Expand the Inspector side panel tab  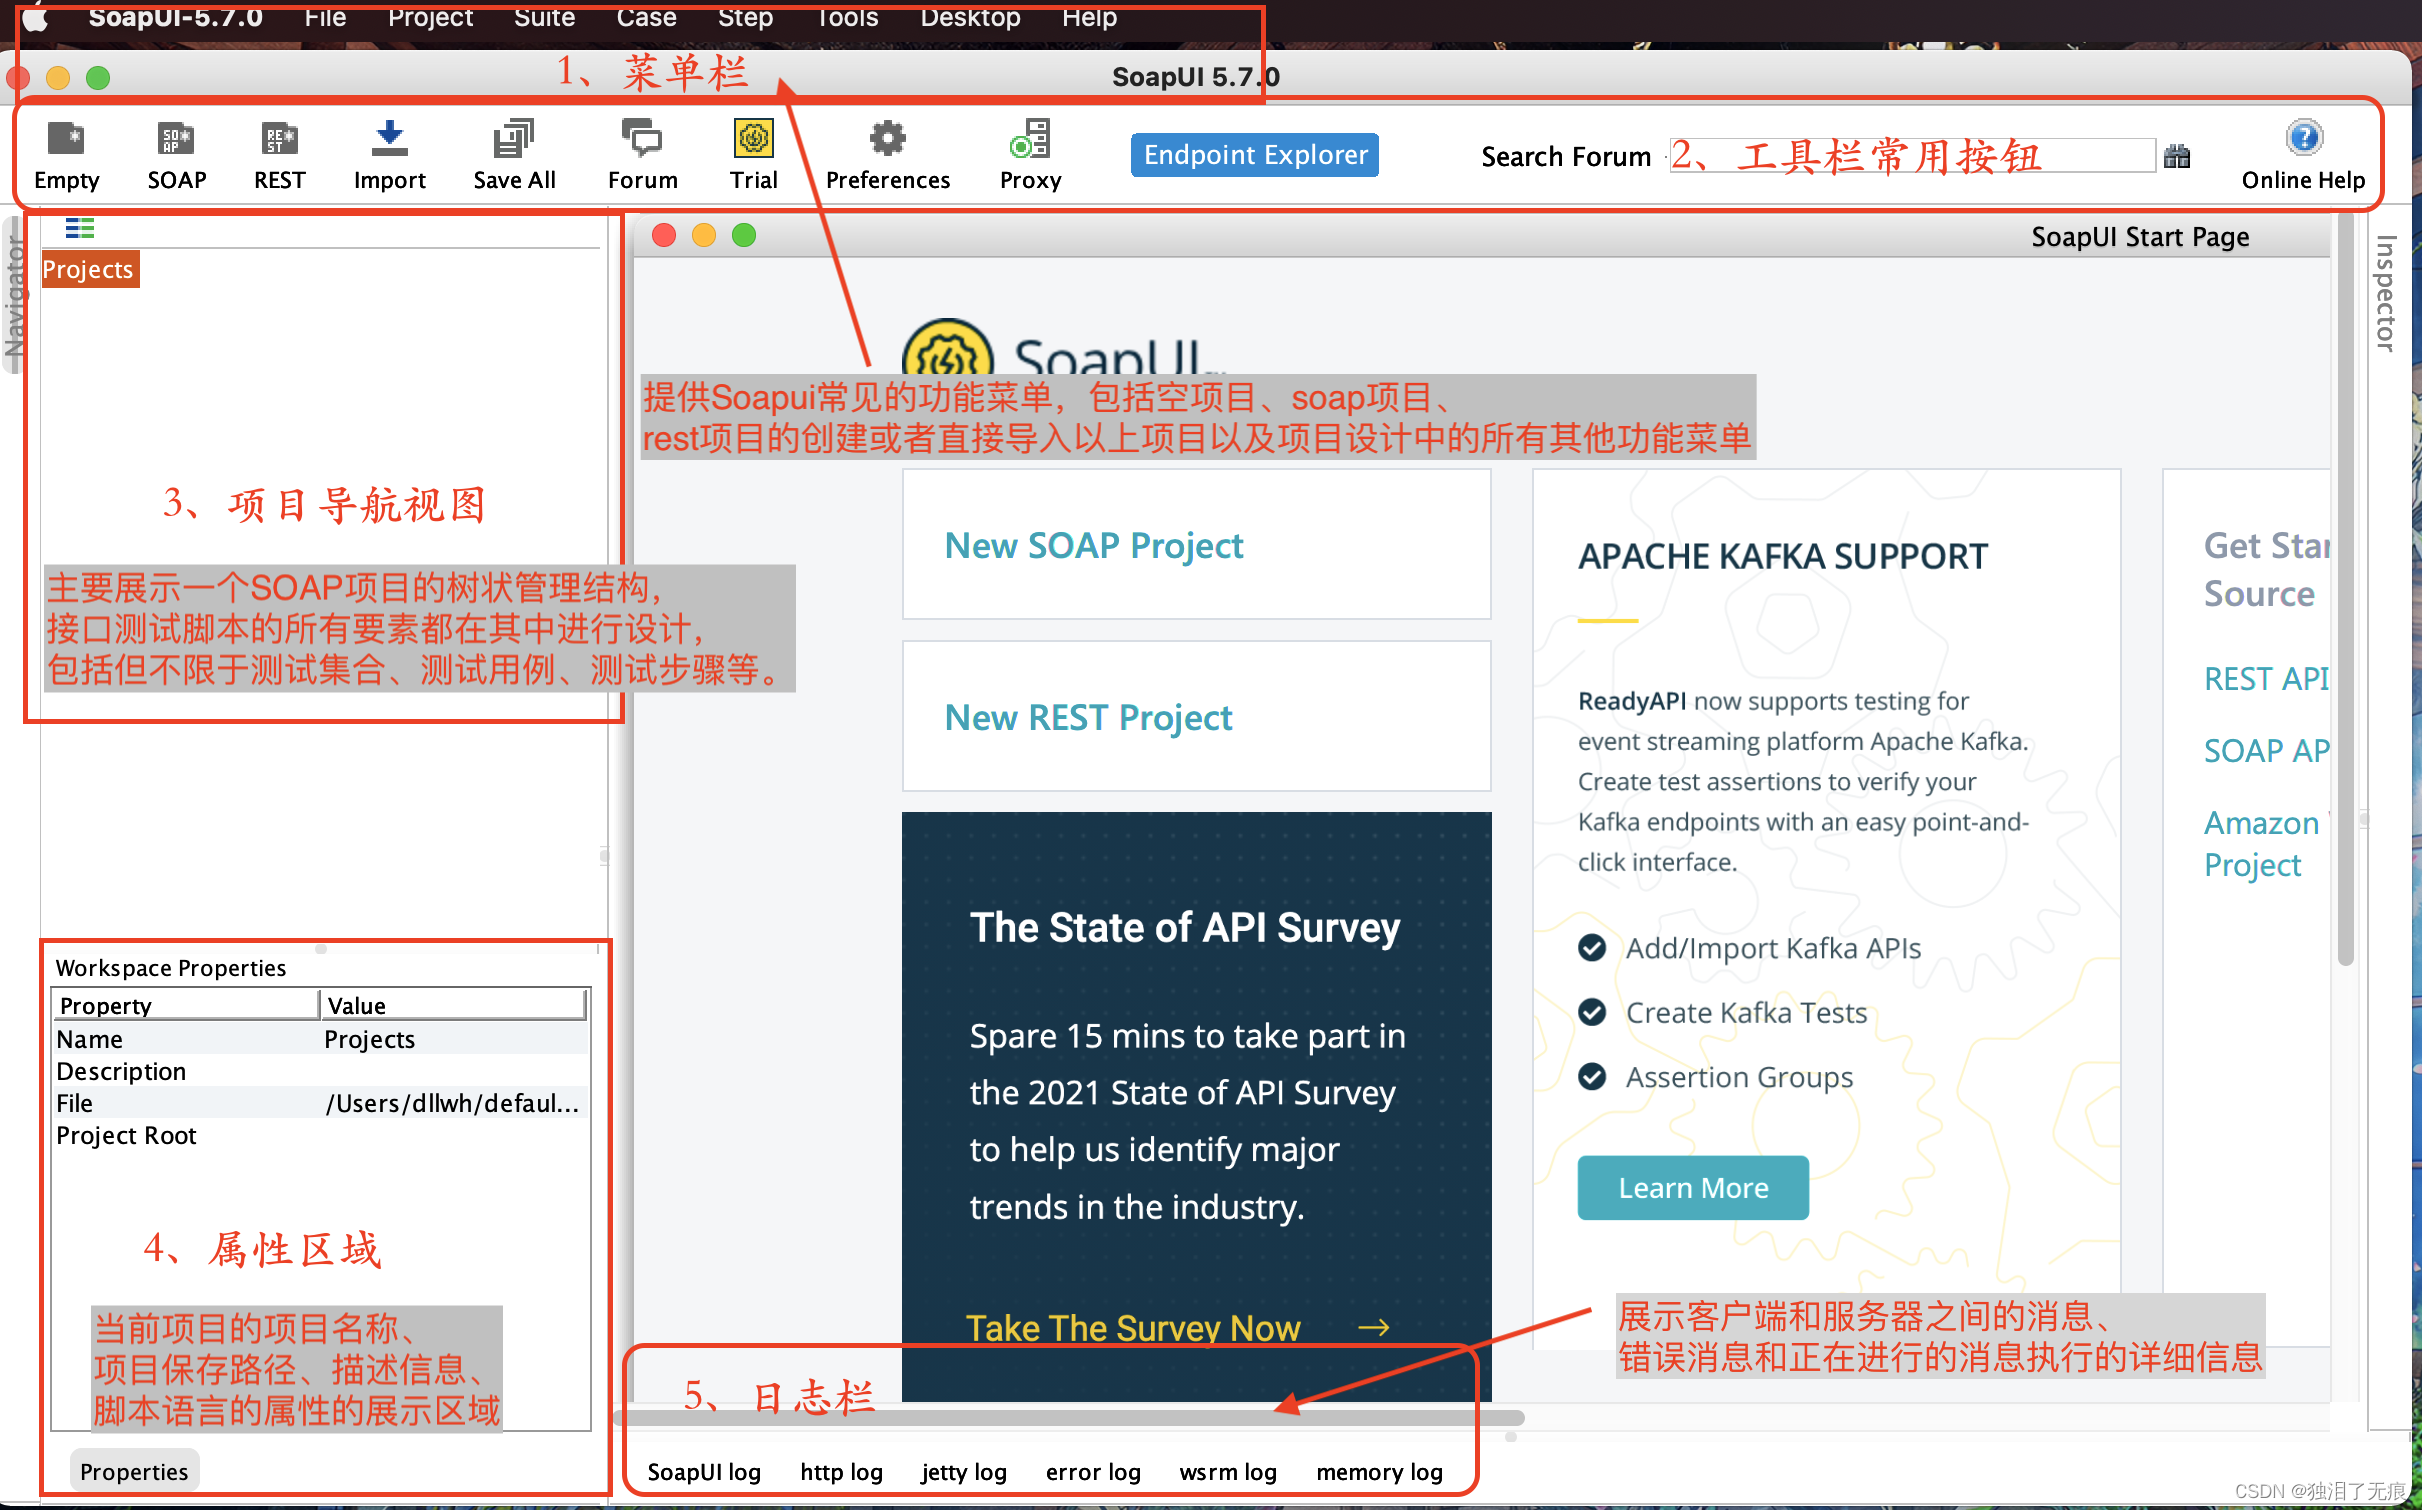(x=2385, y=292)
